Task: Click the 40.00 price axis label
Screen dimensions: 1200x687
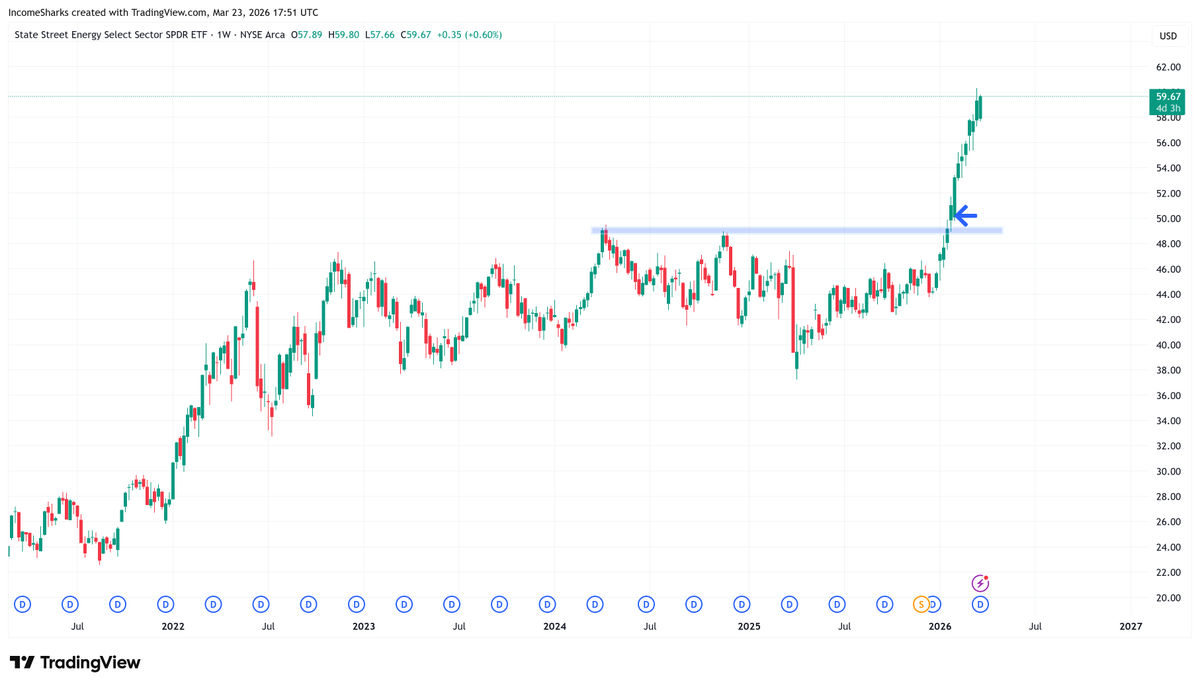Action: pyautogui.click(x=1168, y=345)
